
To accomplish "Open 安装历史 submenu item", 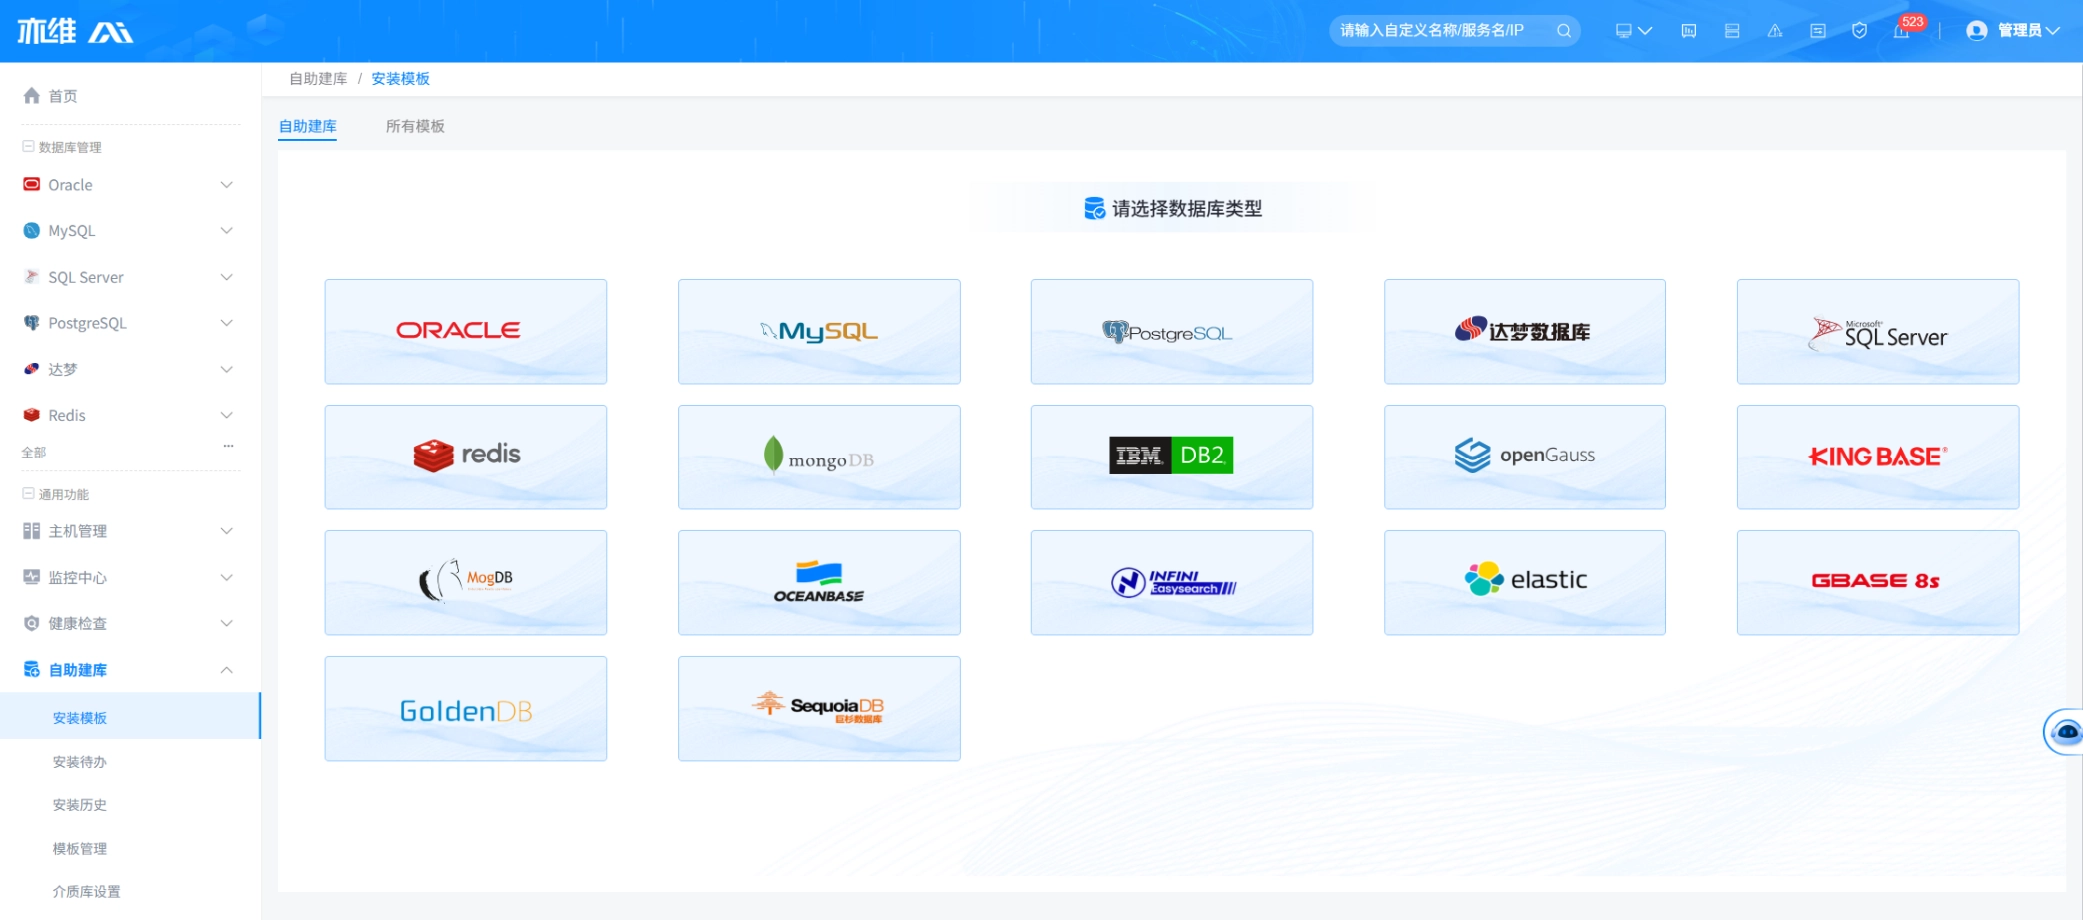I will (80, 805).
